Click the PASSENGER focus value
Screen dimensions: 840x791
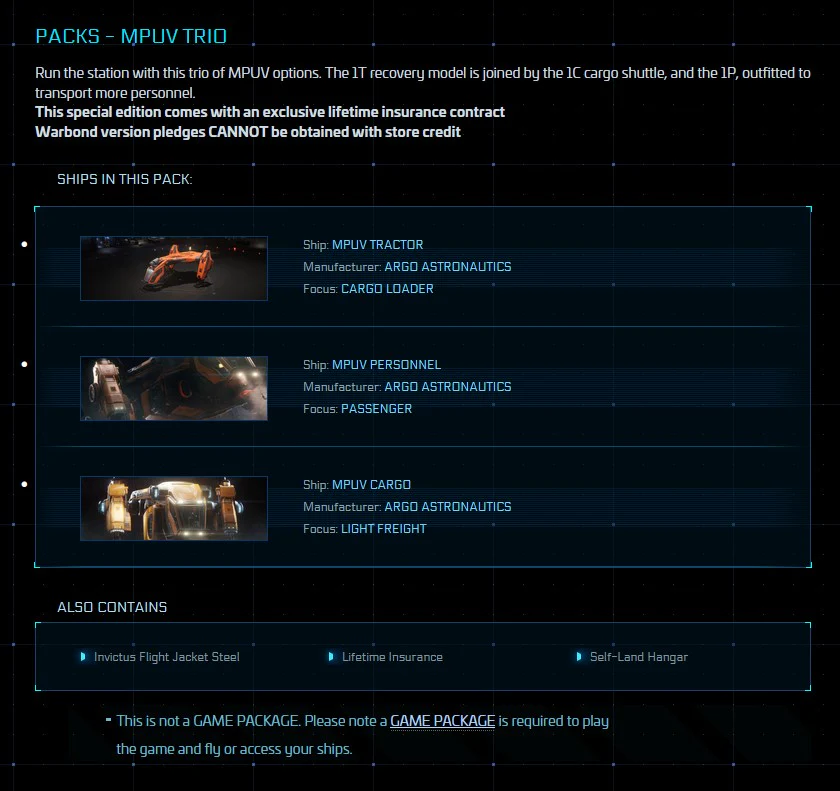click(377, 409)
